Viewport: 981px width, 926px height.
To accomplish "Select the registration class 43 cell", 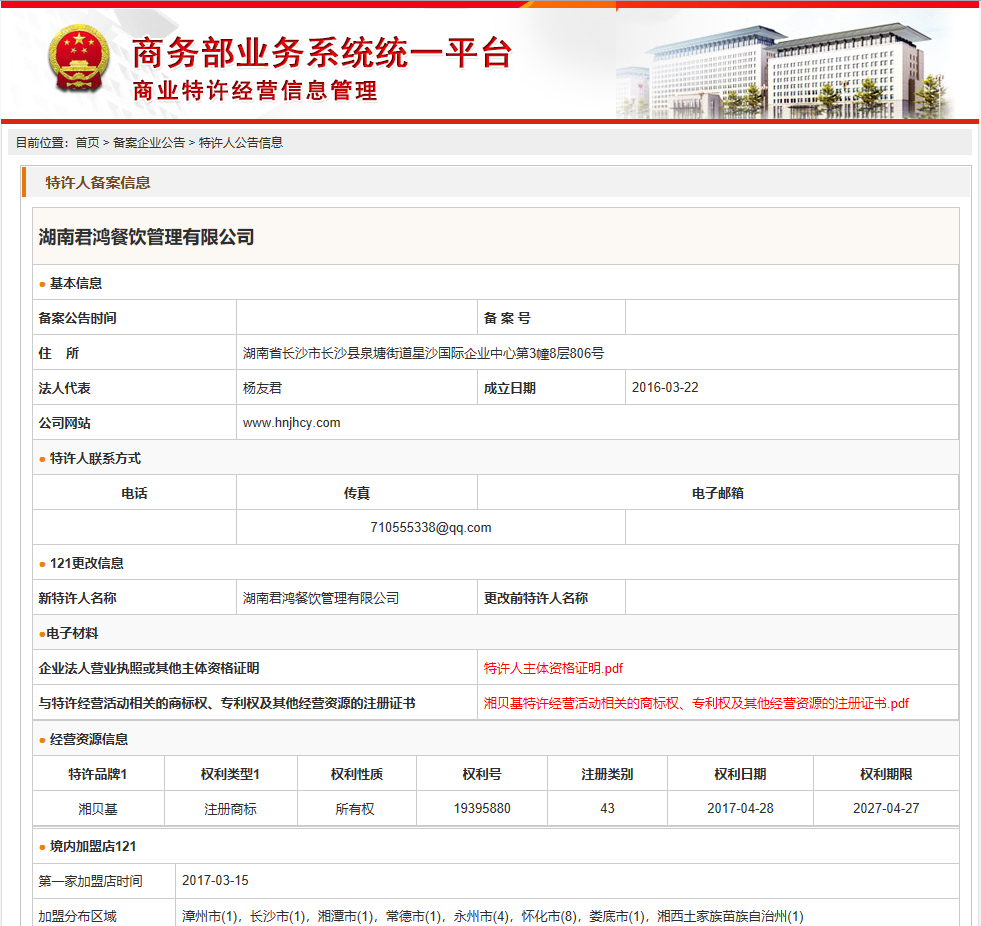I will [607, 808].
